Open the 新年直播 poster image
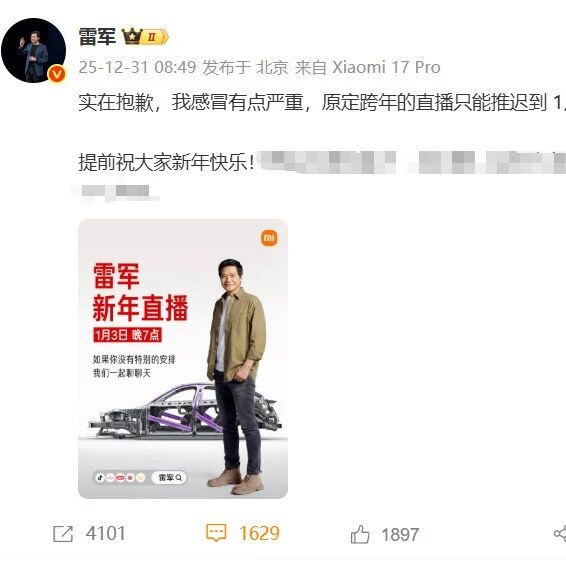 point(183,359)
